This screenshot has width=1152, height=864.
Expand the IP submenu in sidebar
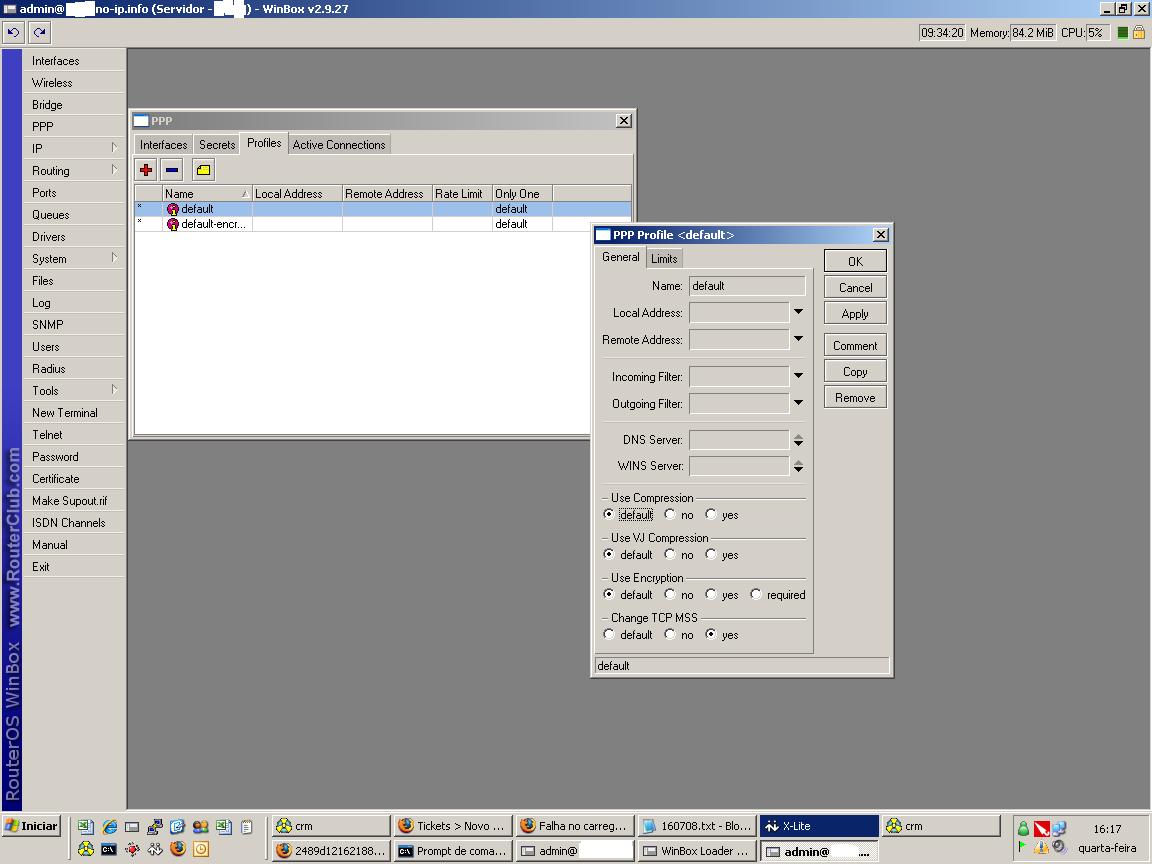tap(114, 148)
